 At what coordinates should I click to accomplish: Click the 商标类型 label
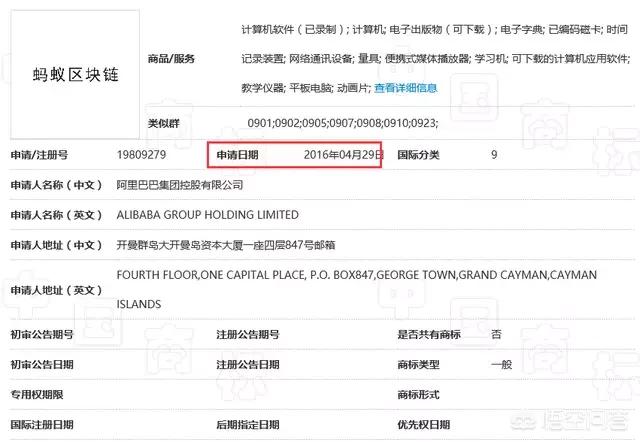(418, 364)
